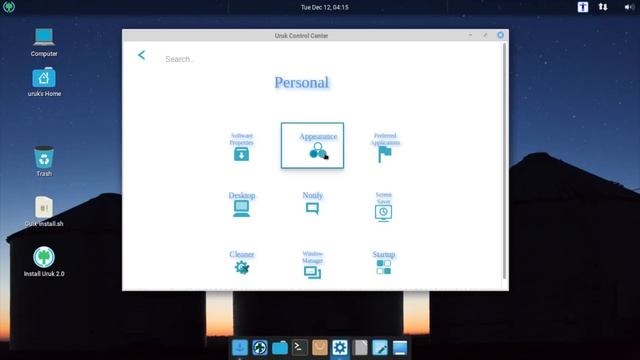640x360 pixels.
Task: Open the download icon in dock
Action: coord(240,348)
